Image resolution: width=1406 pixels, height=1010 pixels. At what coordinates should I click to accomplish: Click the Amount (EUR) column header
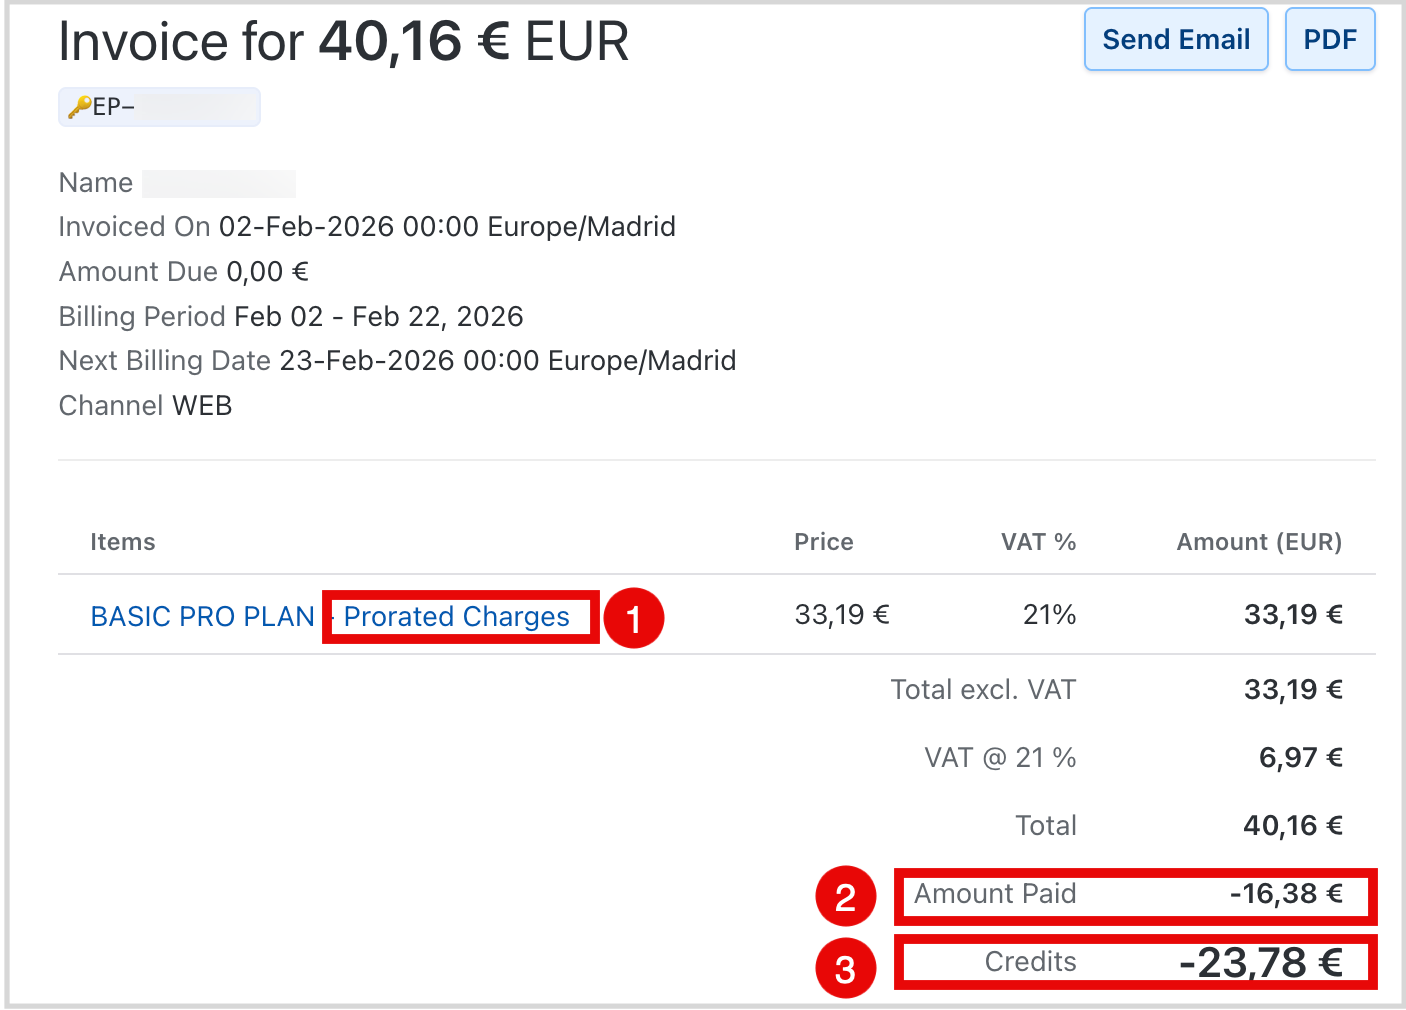[1258, 542]
